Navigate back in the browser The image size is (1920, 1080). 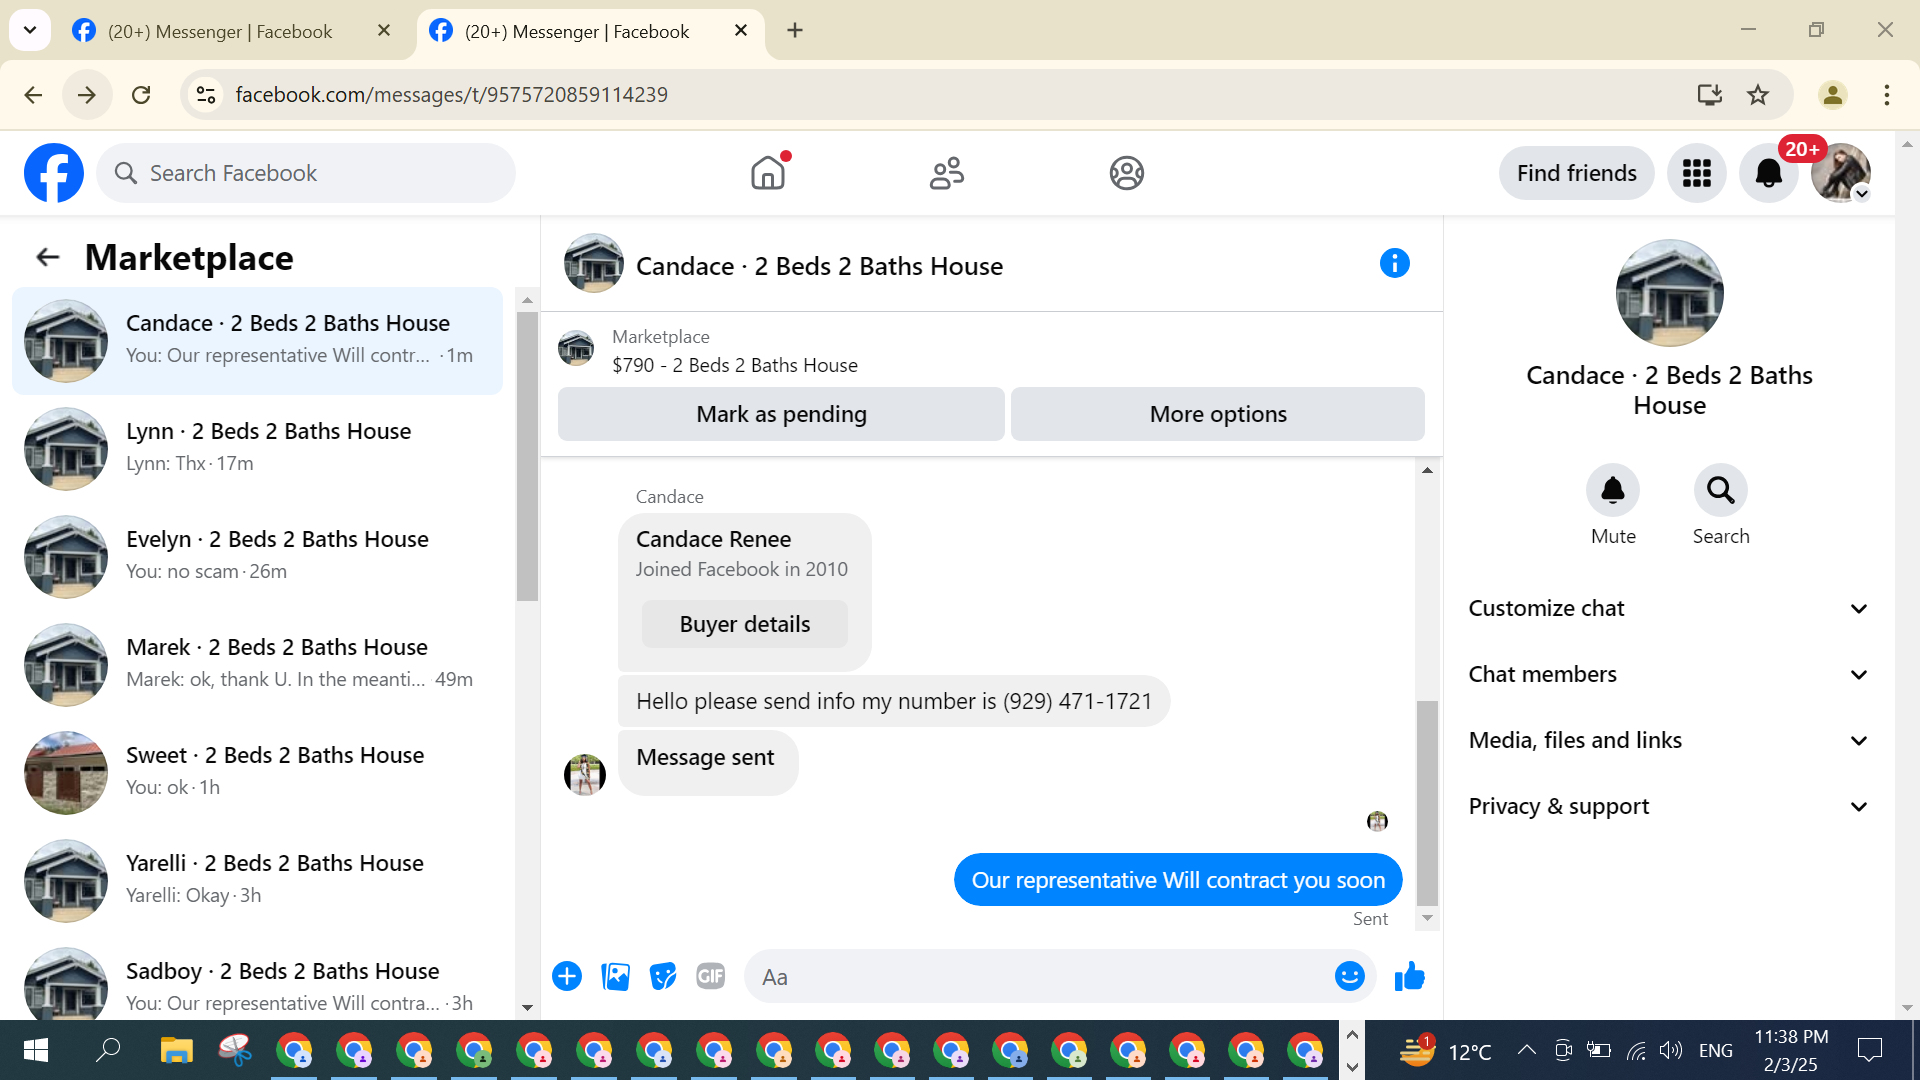click(33, 95)
